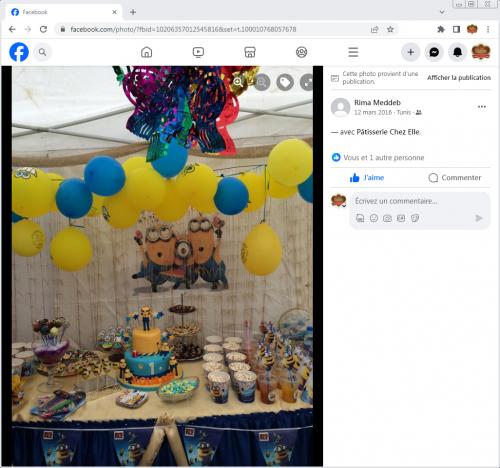
Task: Open Rima Meddeb's profile name
Action: 377,103
